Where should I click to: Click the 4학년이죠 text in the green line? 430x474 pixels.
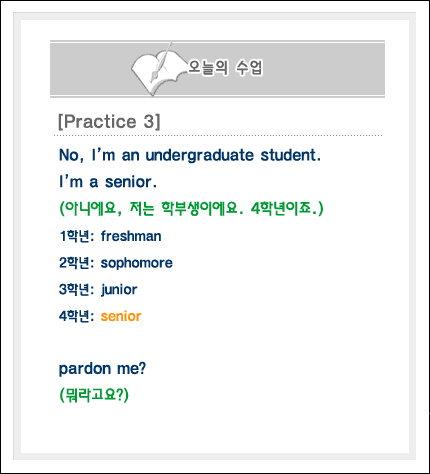(283, 209)
